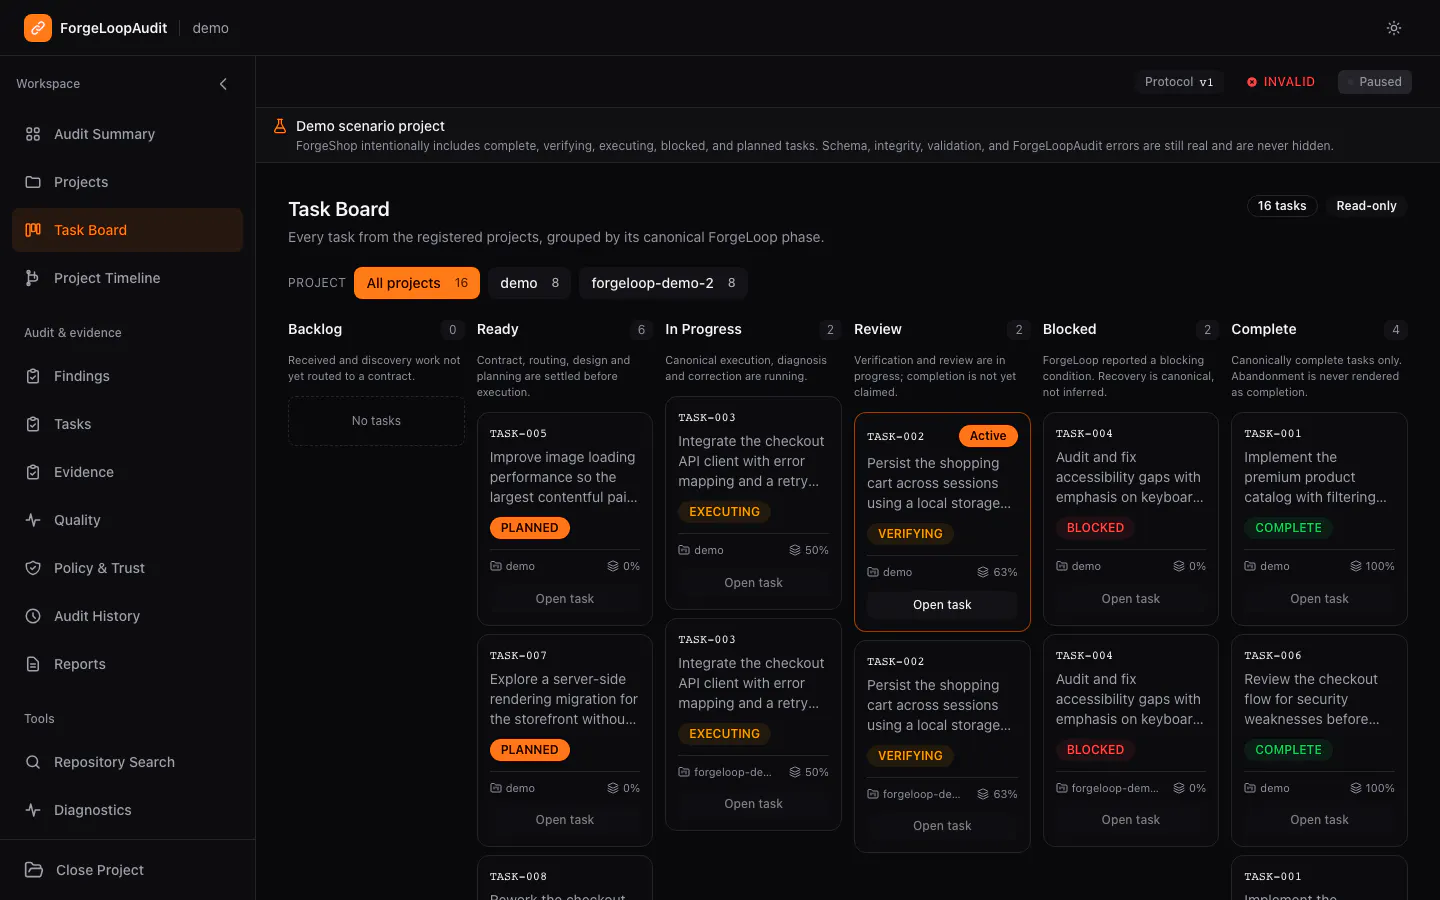This screenshot has height=900, width=1440.
Task: Click the Improve image loading performance title
Action: [x=563, y=477]
